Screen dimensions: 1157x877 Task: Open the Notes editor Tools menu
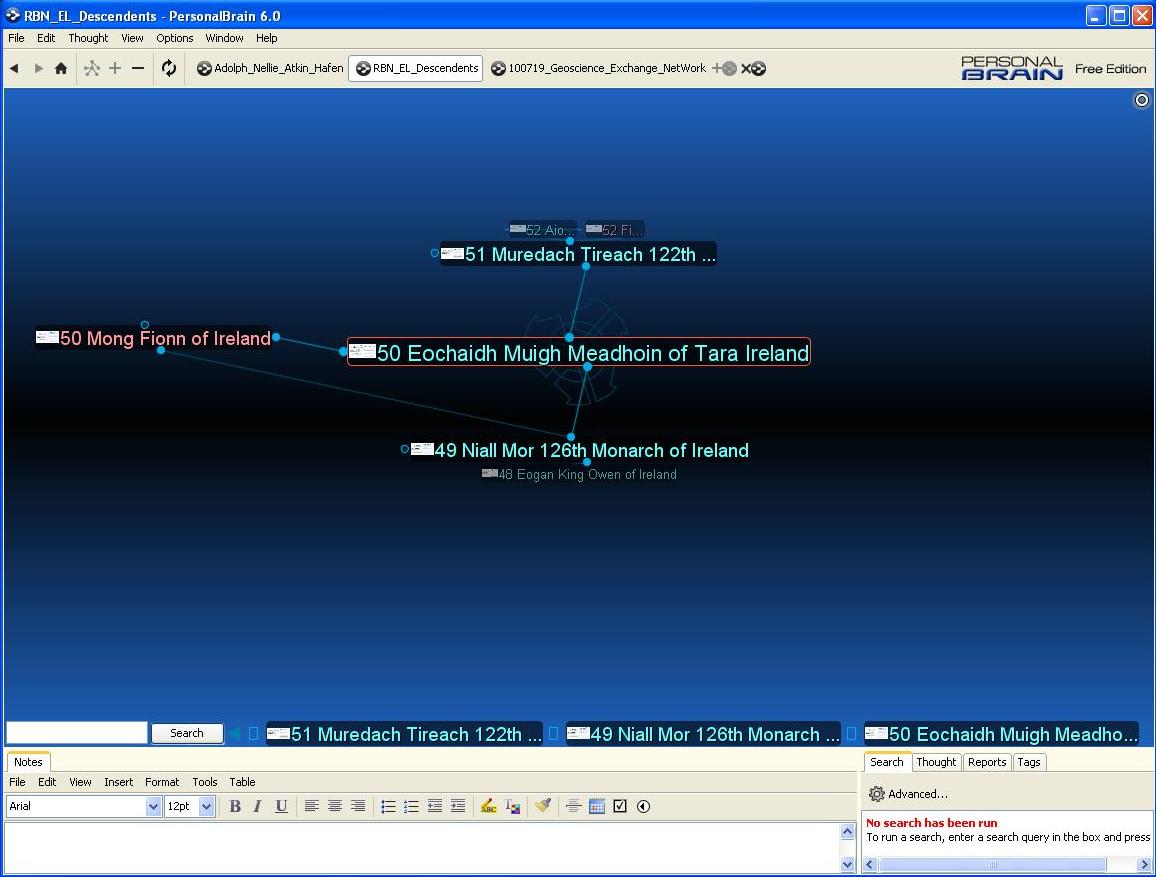pyautogui.click(x=205, y=782)
